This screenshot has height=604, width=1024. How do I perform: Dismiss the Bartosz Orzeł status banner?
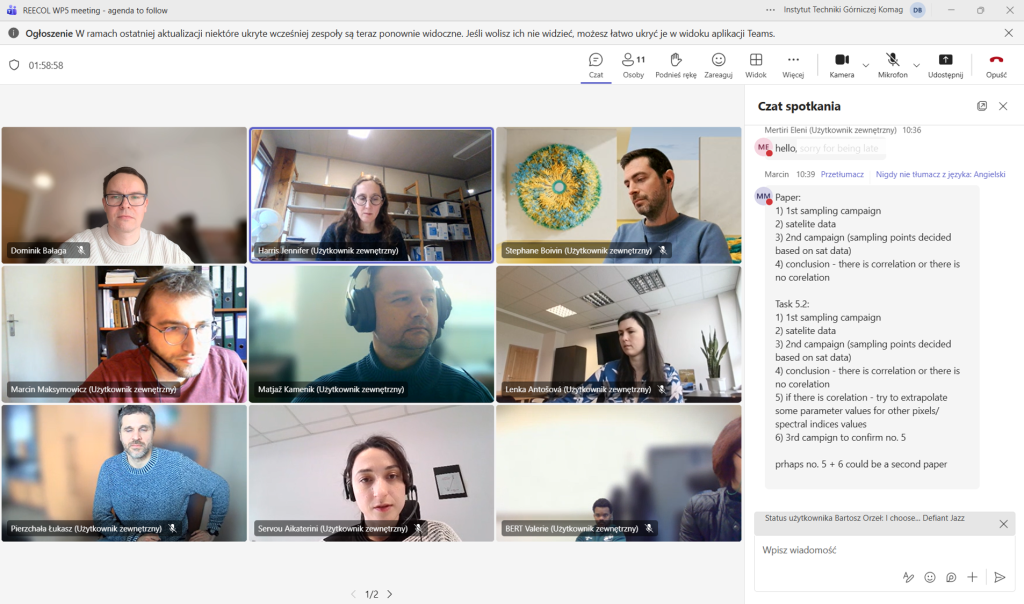pos(1003,524)
